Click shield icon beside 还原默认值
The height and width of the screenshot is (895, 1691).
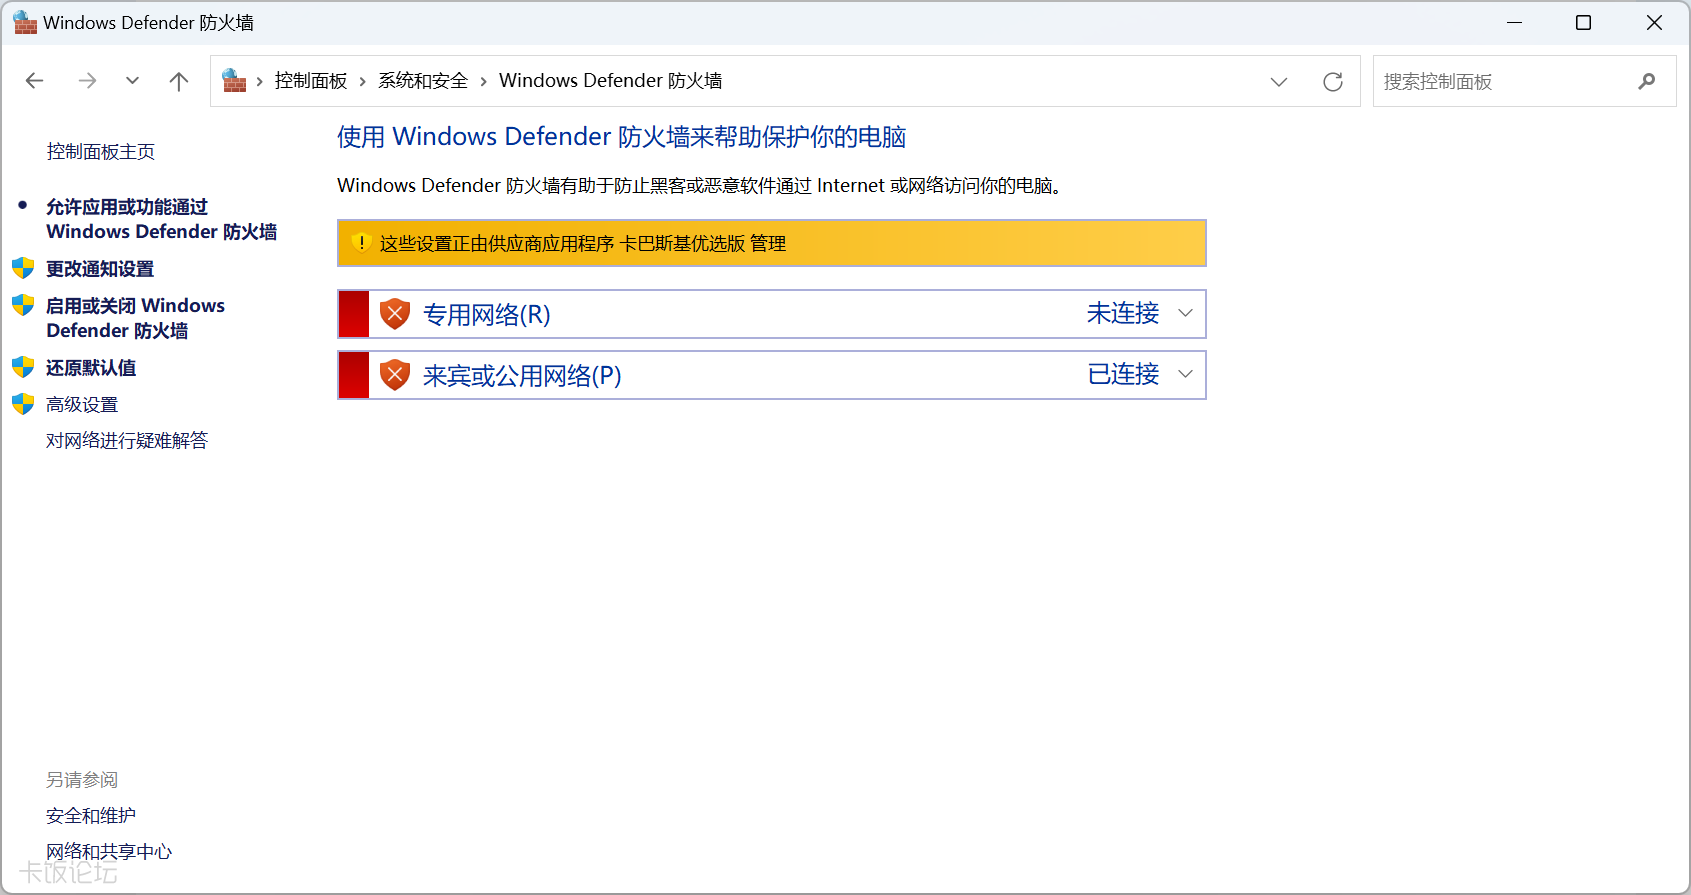pos(23,367)
